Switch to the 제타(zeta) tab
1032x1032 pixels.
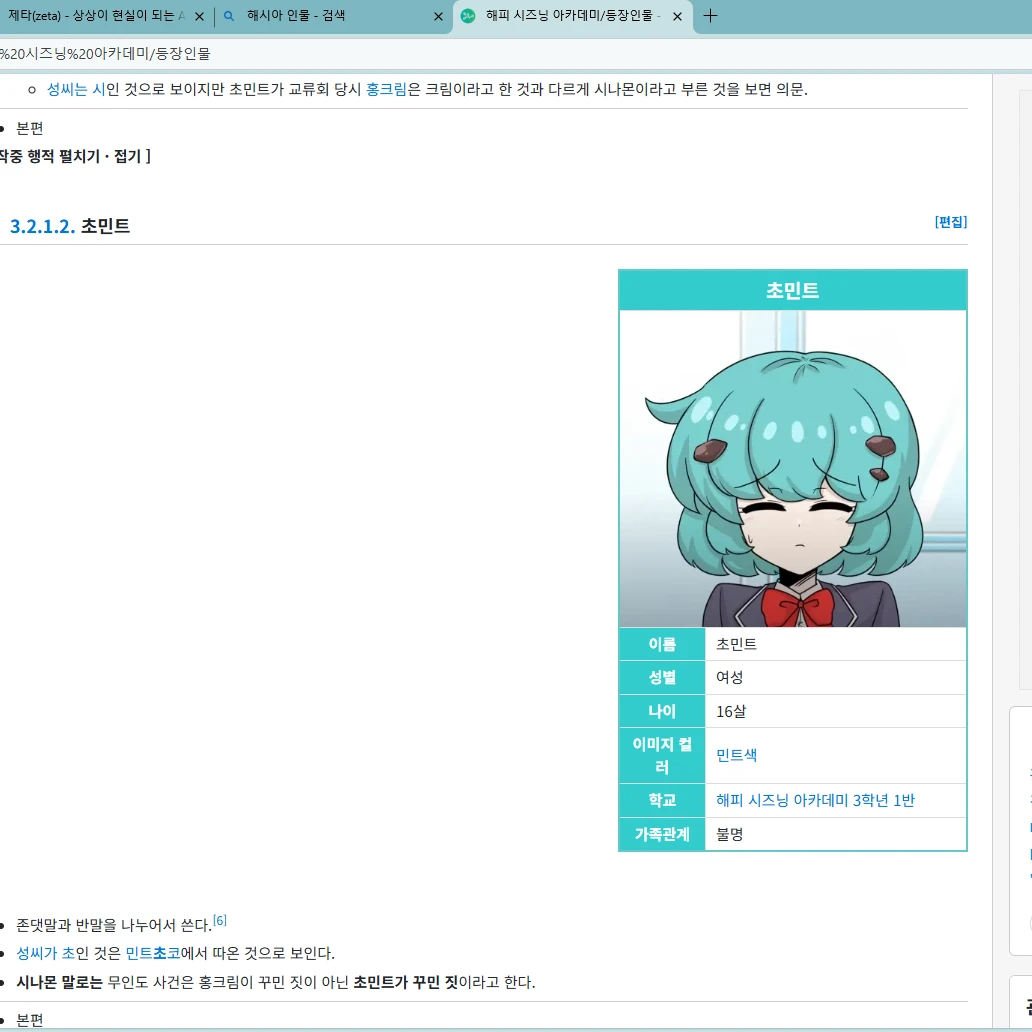pos(96,16)
